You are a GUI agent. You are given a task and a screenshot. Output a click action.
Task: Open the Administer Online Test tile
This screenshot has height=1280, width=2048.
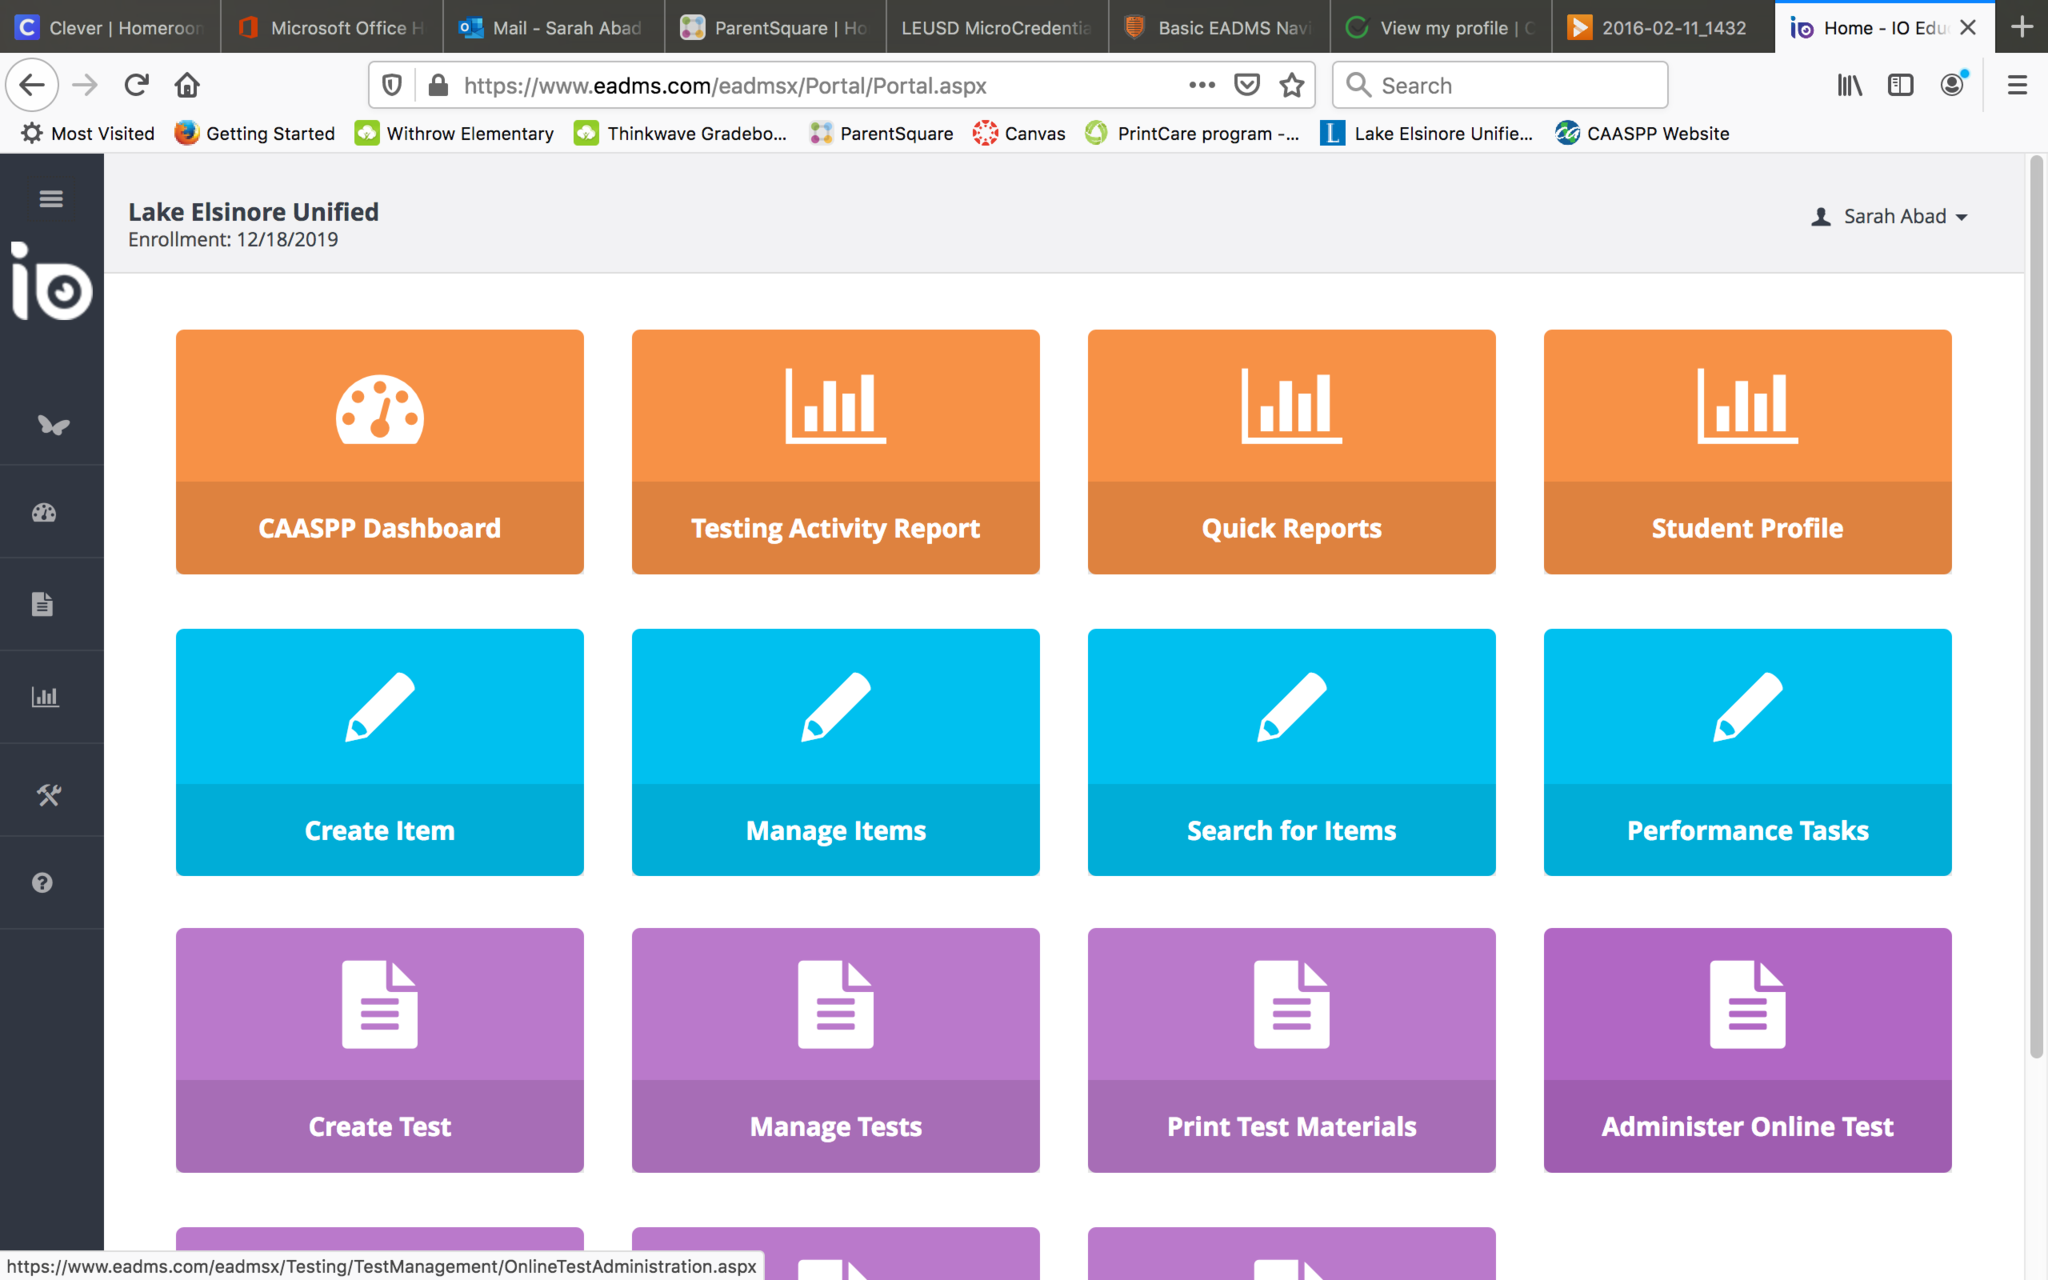[x=1747, y=1049]
